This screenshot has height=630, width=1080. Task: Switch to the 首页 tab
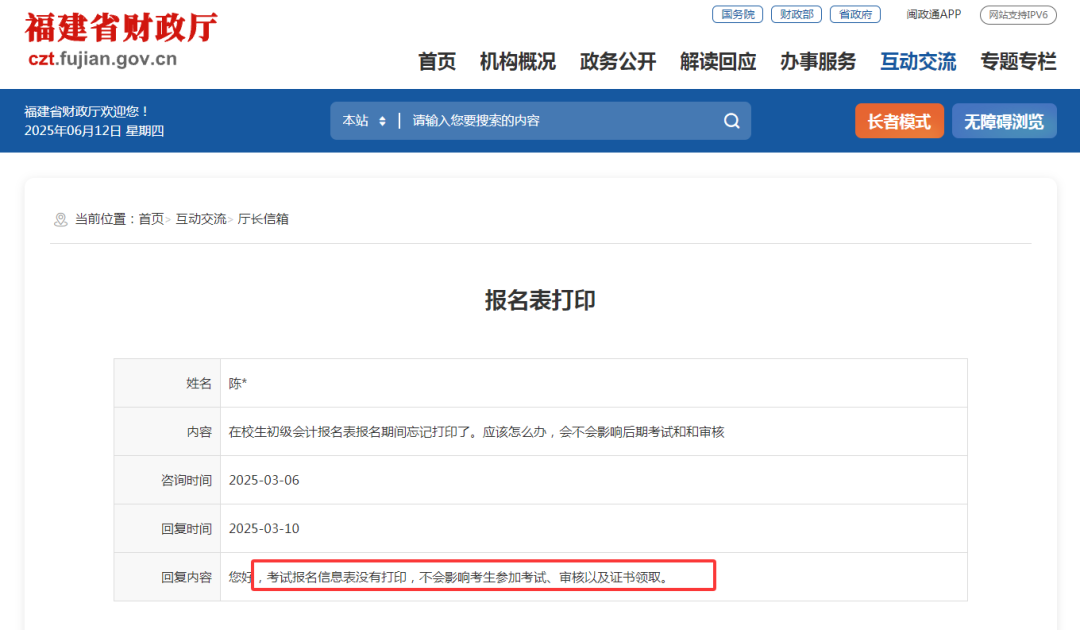[439, 62]
